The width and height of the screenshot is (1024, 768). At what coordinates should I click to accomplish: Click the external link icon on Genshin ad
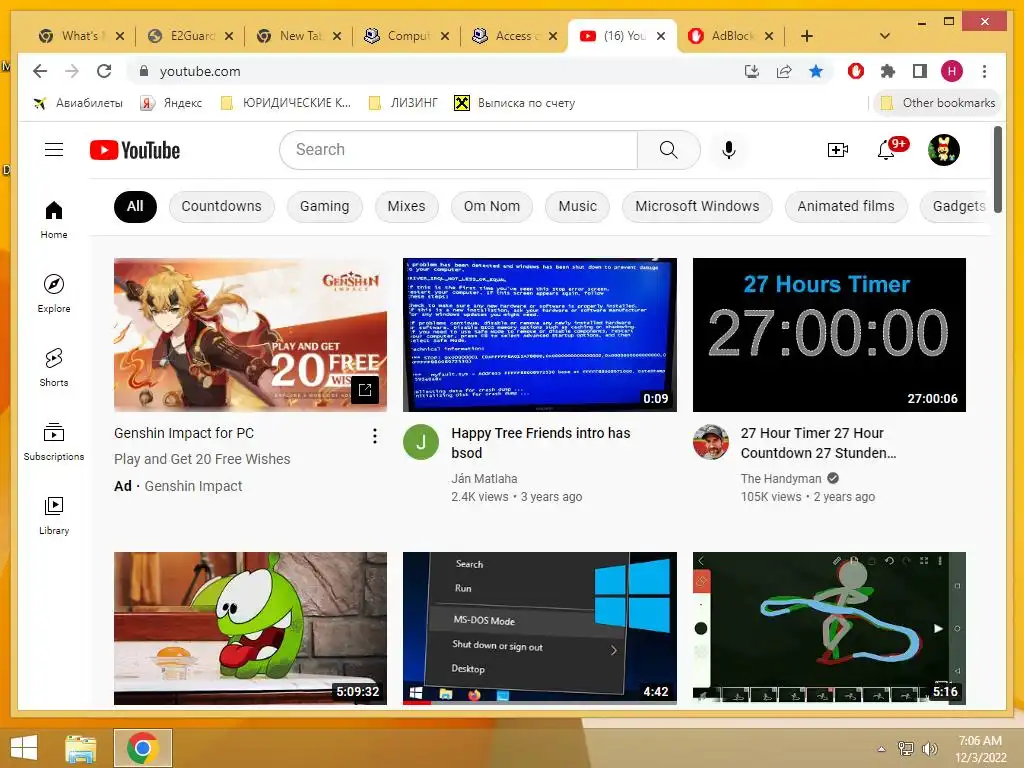(365, 390)
